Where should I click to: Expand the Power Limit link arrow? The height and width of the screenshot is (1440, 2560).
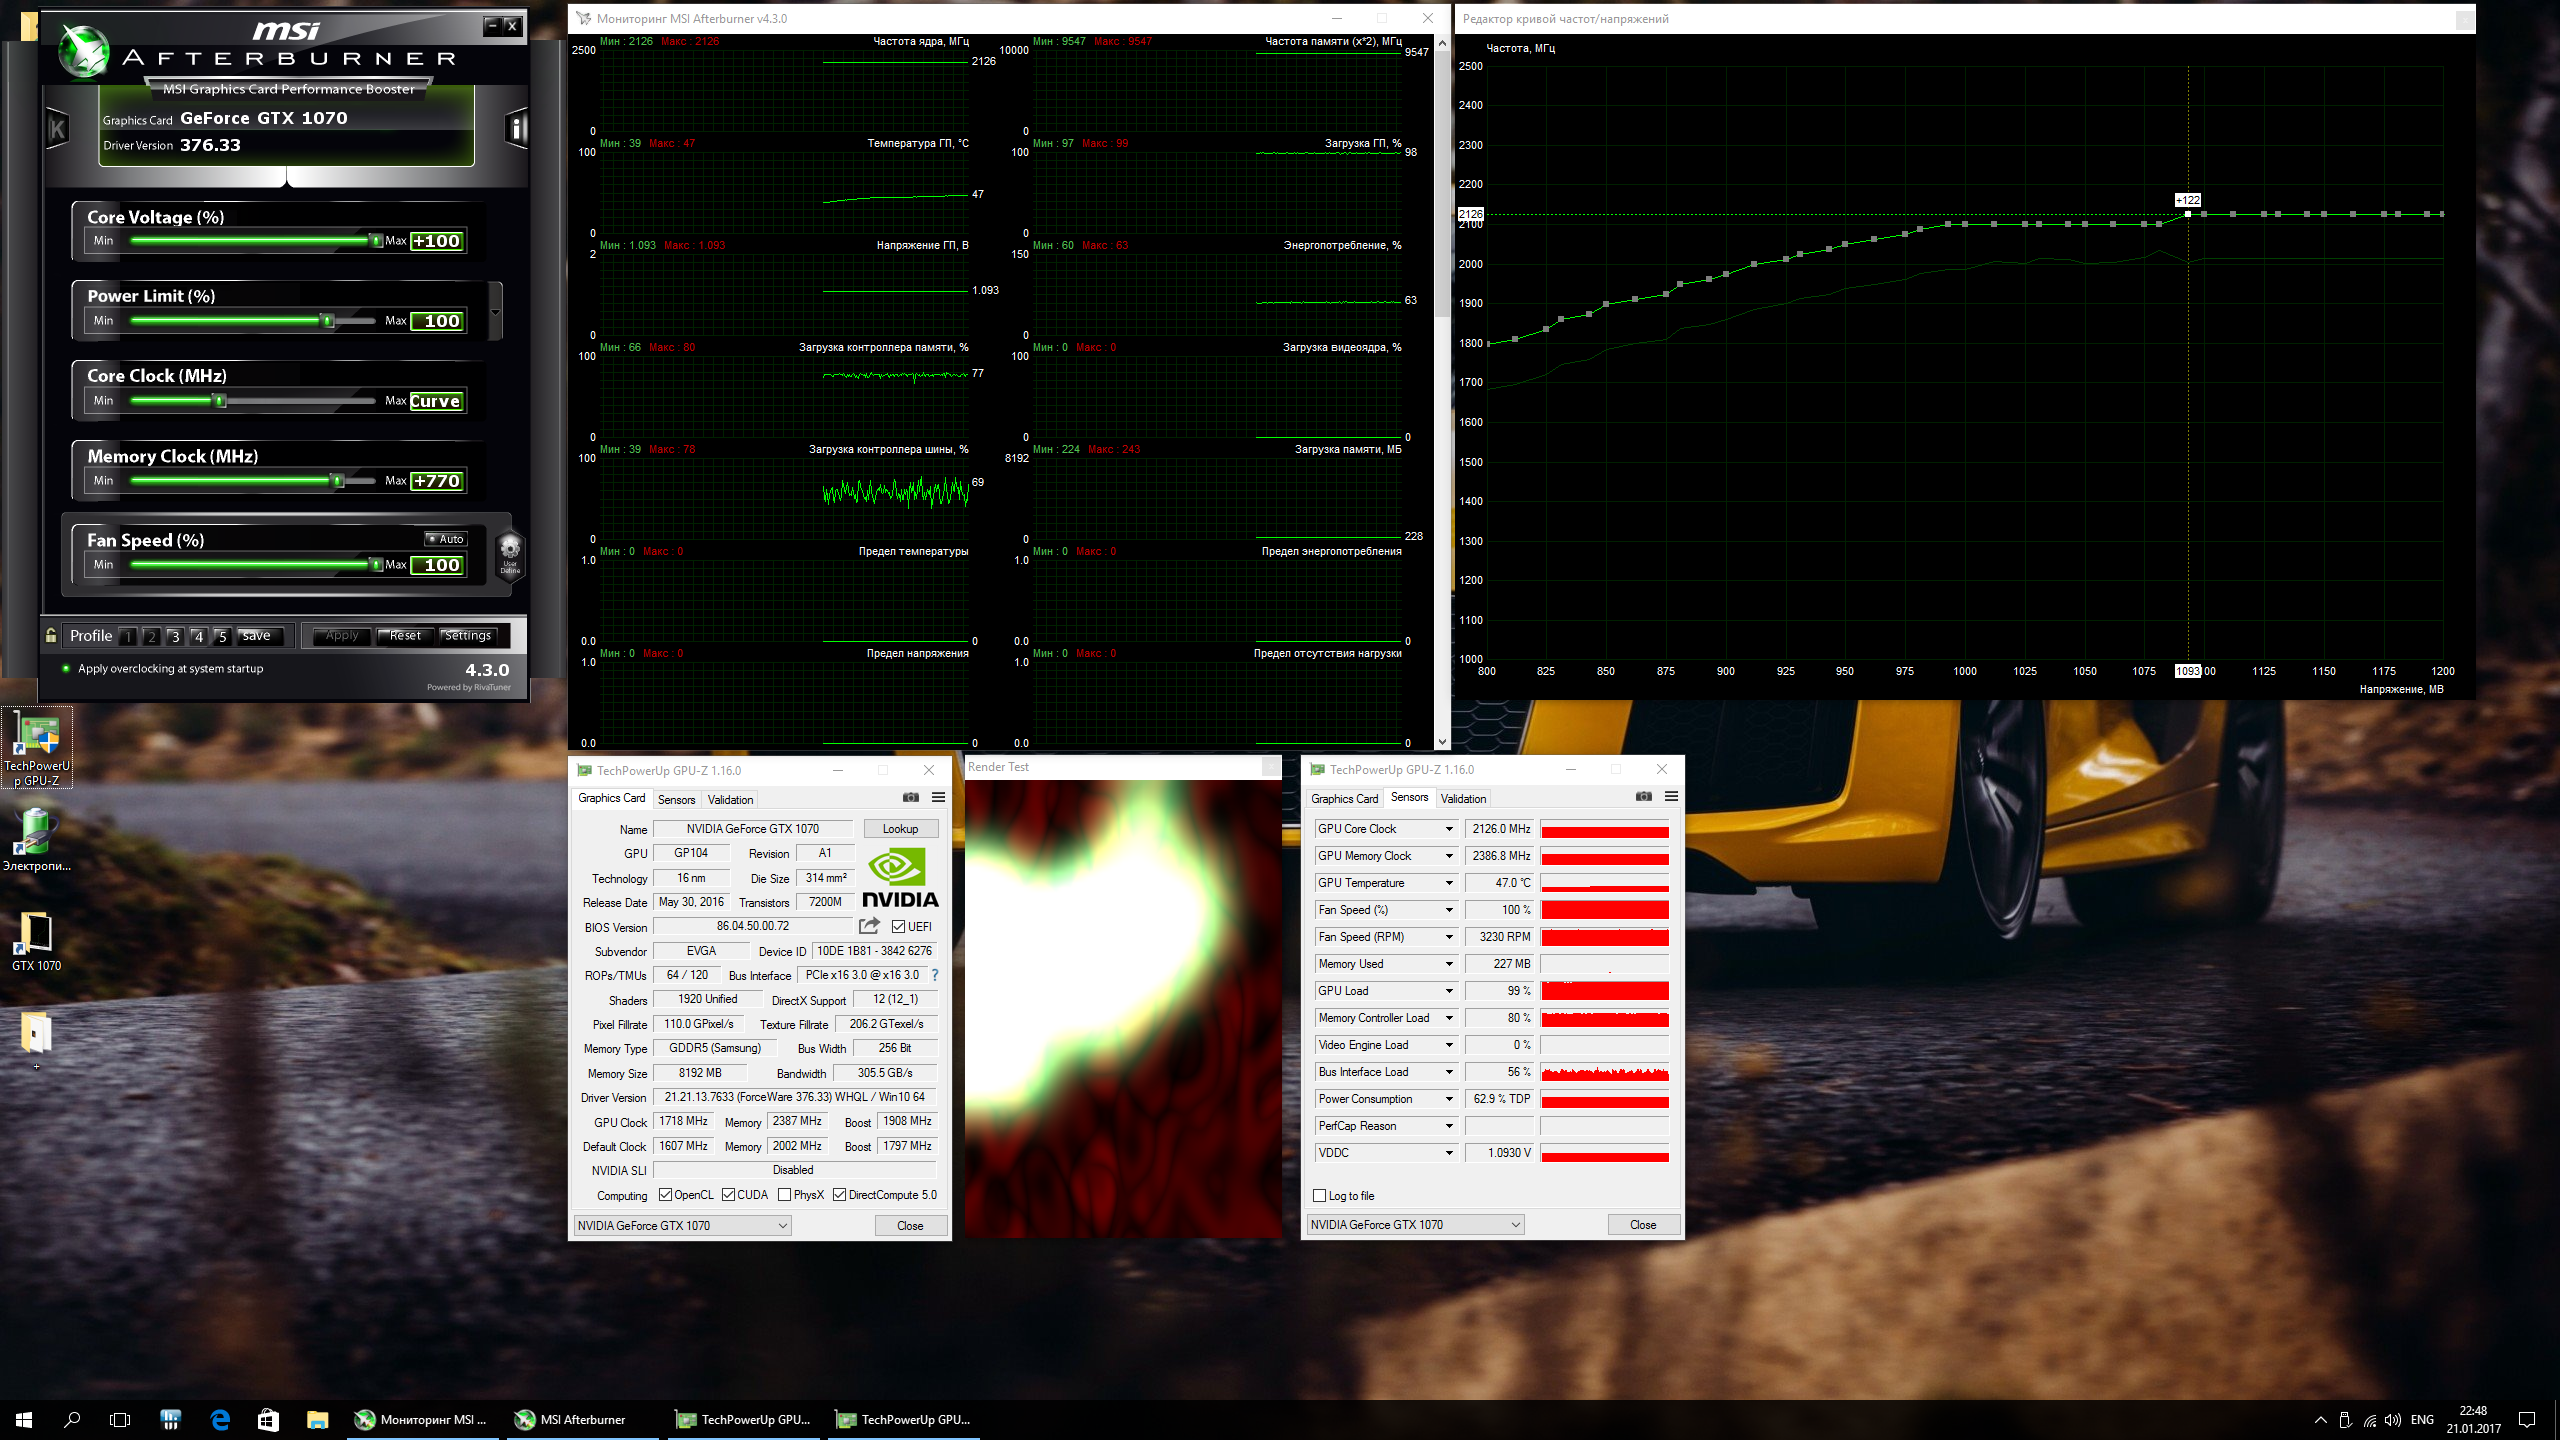tap(495, 312)
